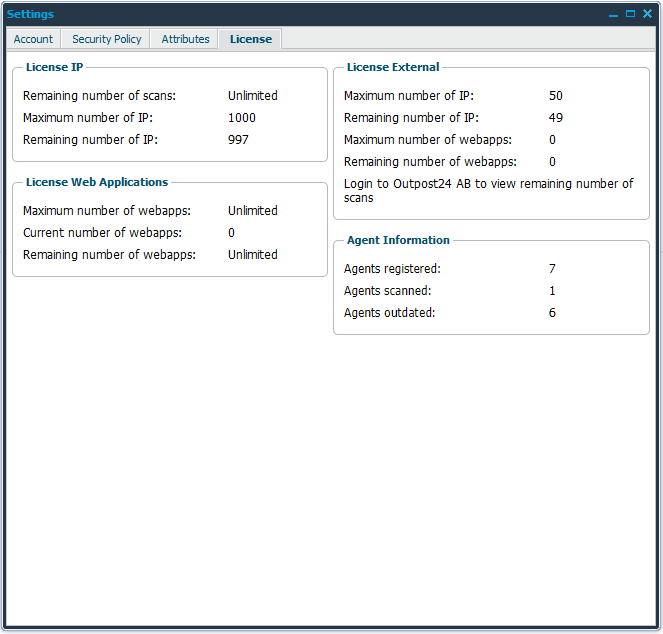663x634 pixels.
Task: Close the Settings window
Action: 647,14
